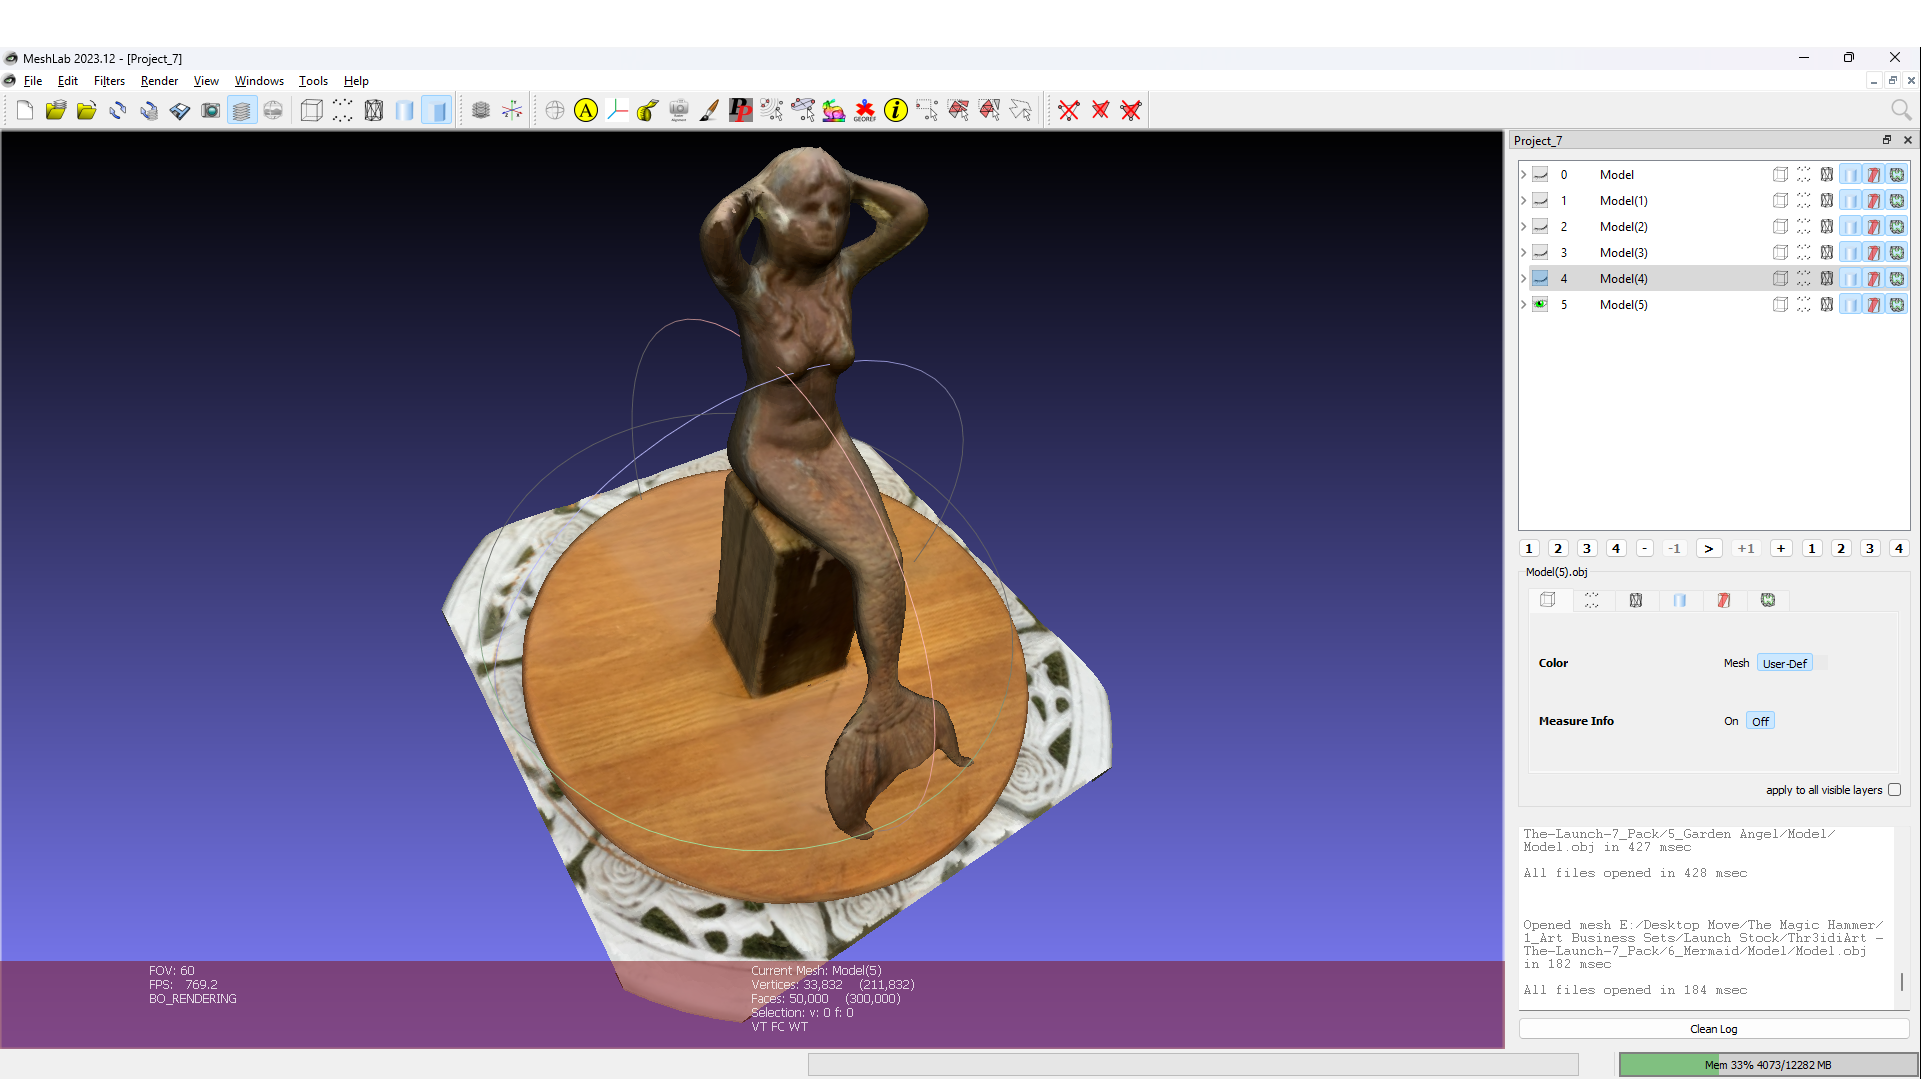Screen dimensions: 1921x1079
Task: Click the Reload mesh icon
Action: pos(118,110)
